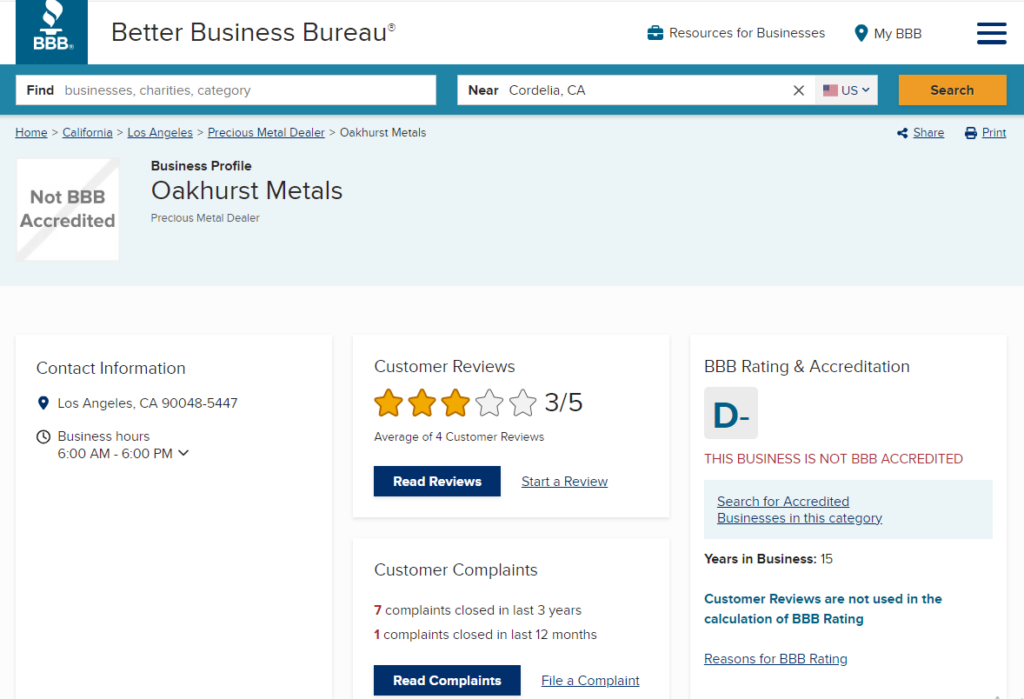Click the text Average of 4 Customer Reviews
The width and height of the screenshot is (1024, 699).
pyautogui.click(x=458, y=436)
